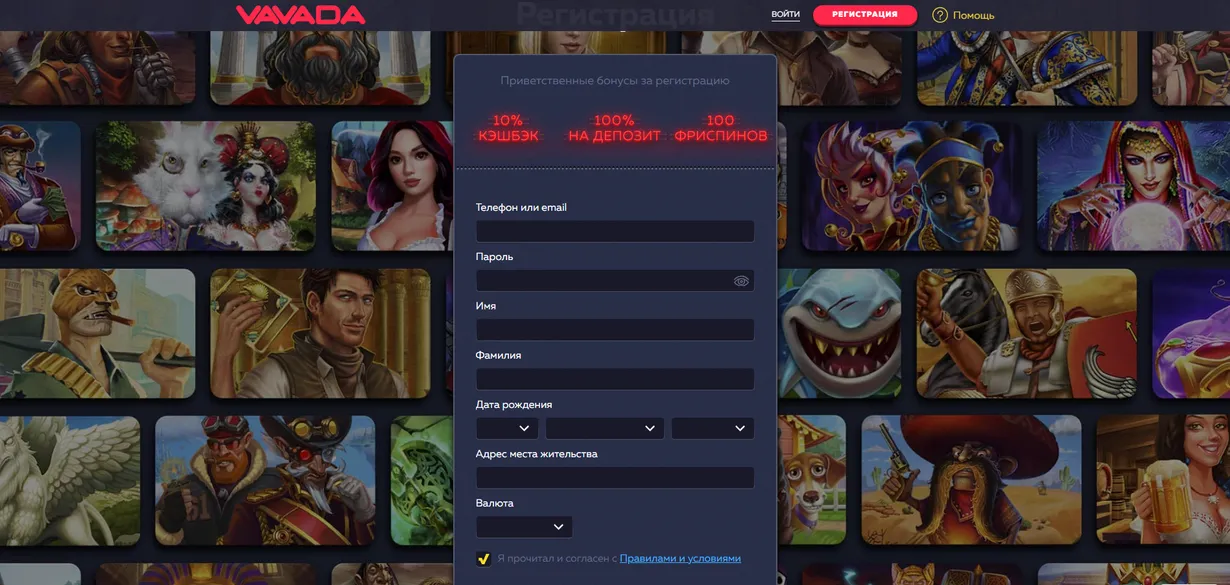Open the birth day dropdown
1230x585 pixels.
click(x=507, y=428)
